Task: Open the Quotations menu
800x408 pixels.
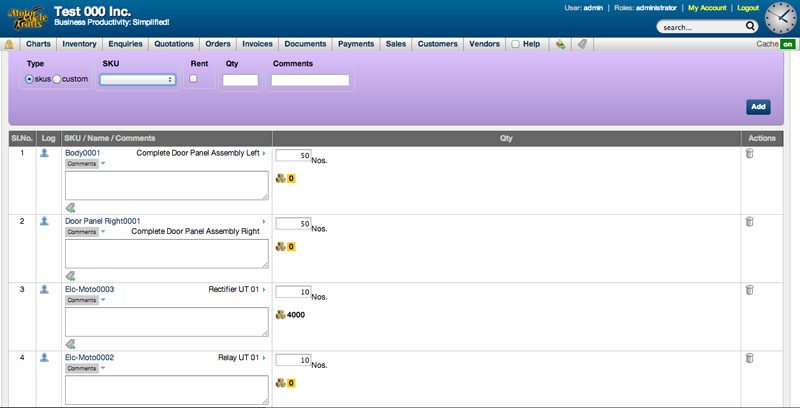Action: 174,44
